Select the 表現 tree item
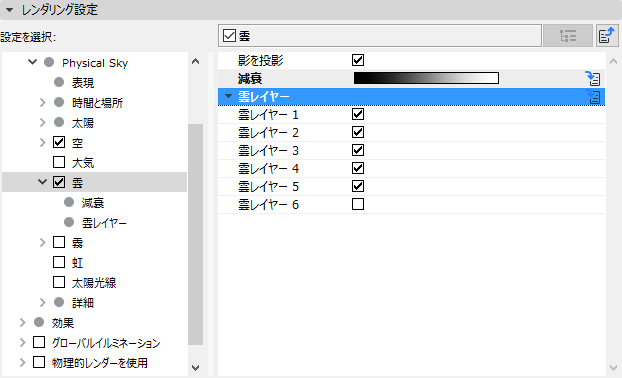The width and height of the screenshot is (622, 378). (83, 83)
